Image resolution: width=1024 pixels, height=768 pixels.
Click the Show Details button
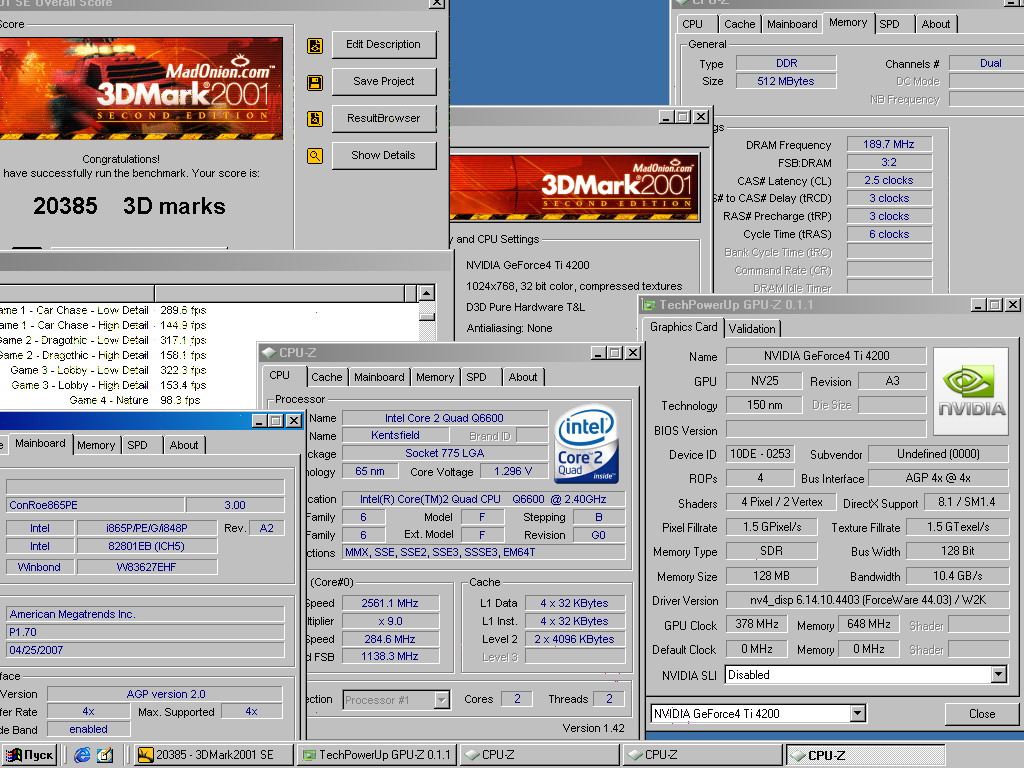(383, 155)
